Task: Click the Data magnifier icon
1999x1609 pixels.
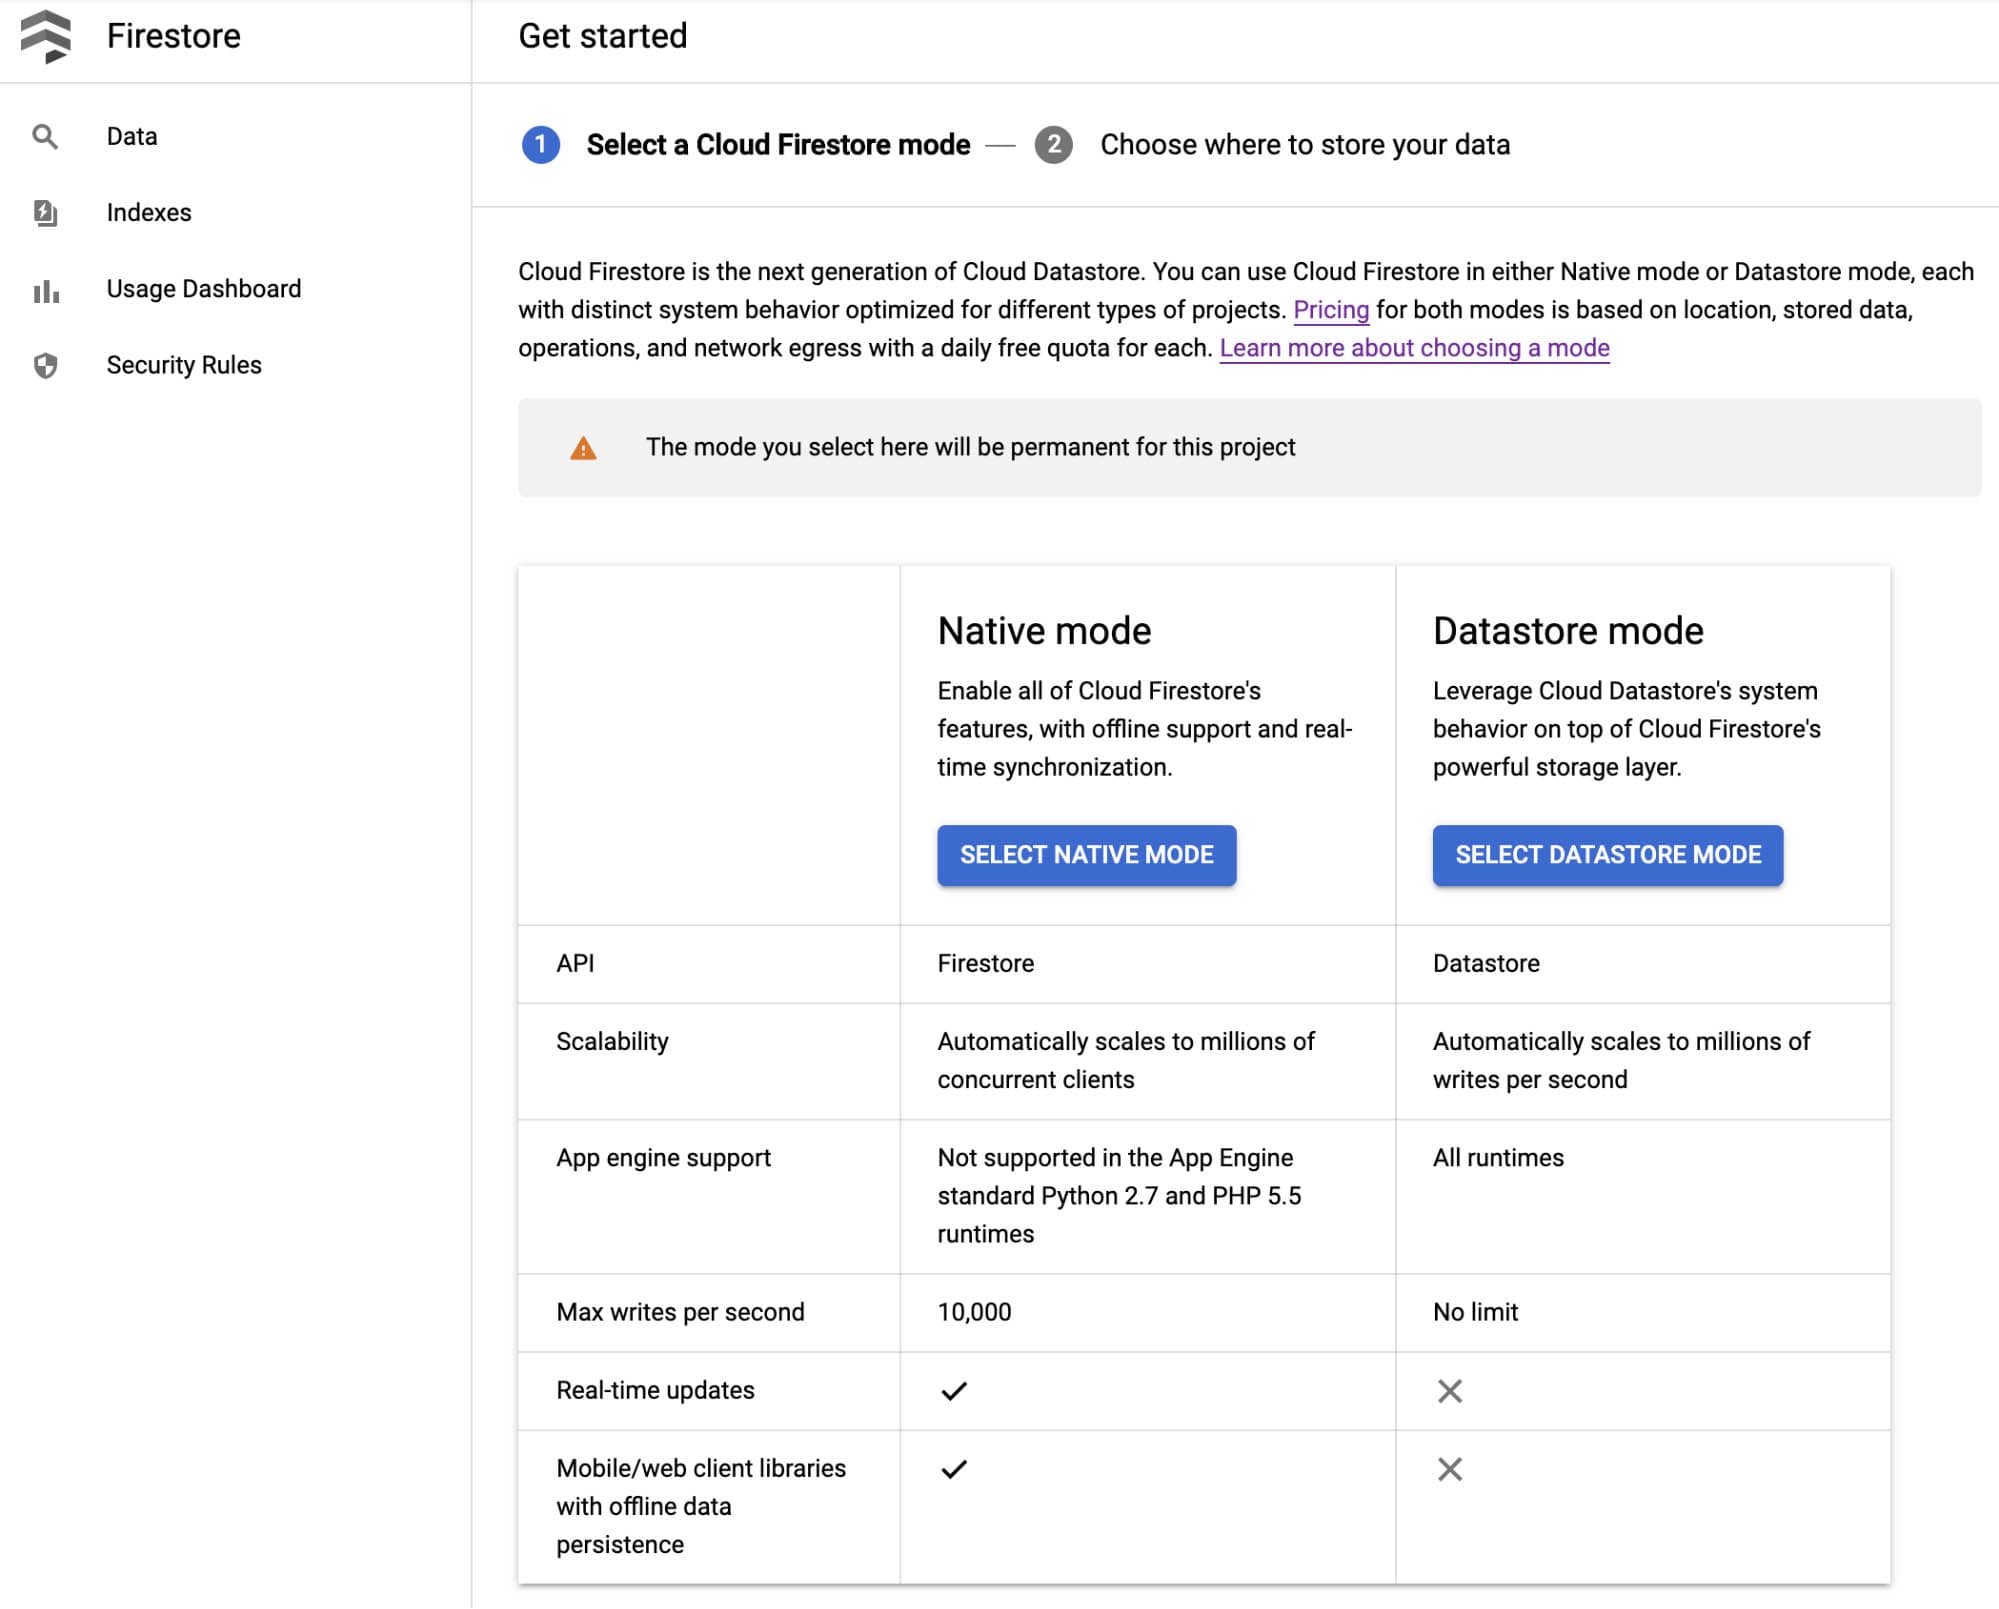Action: [x=45, y=136]
